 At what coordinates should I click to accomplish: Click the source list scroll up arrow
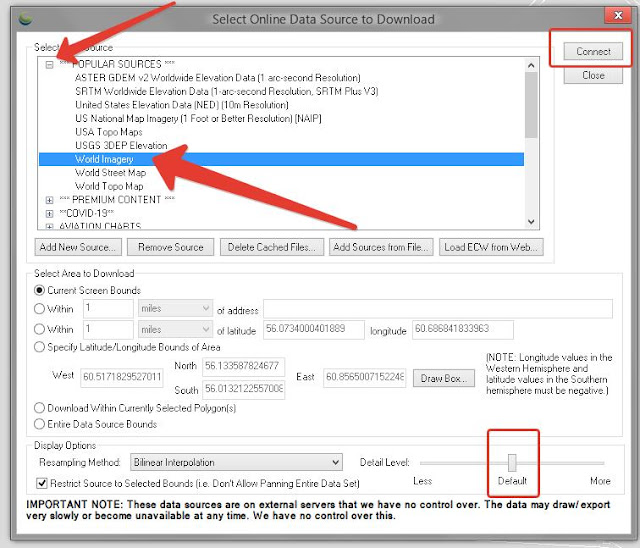point(531,65)
